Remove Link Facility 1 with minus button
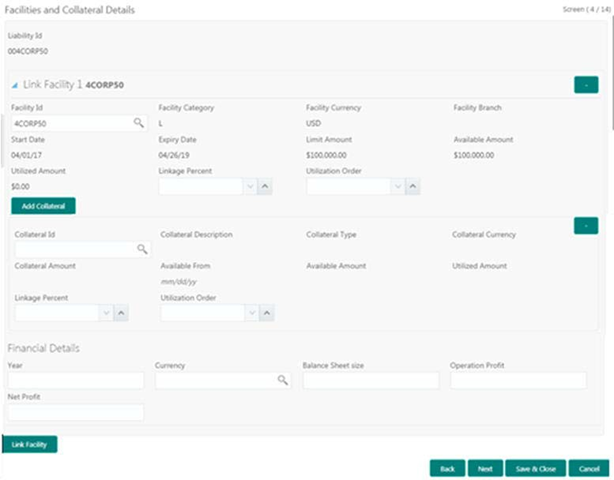This screenshot has height=480, width=614. 586,85
